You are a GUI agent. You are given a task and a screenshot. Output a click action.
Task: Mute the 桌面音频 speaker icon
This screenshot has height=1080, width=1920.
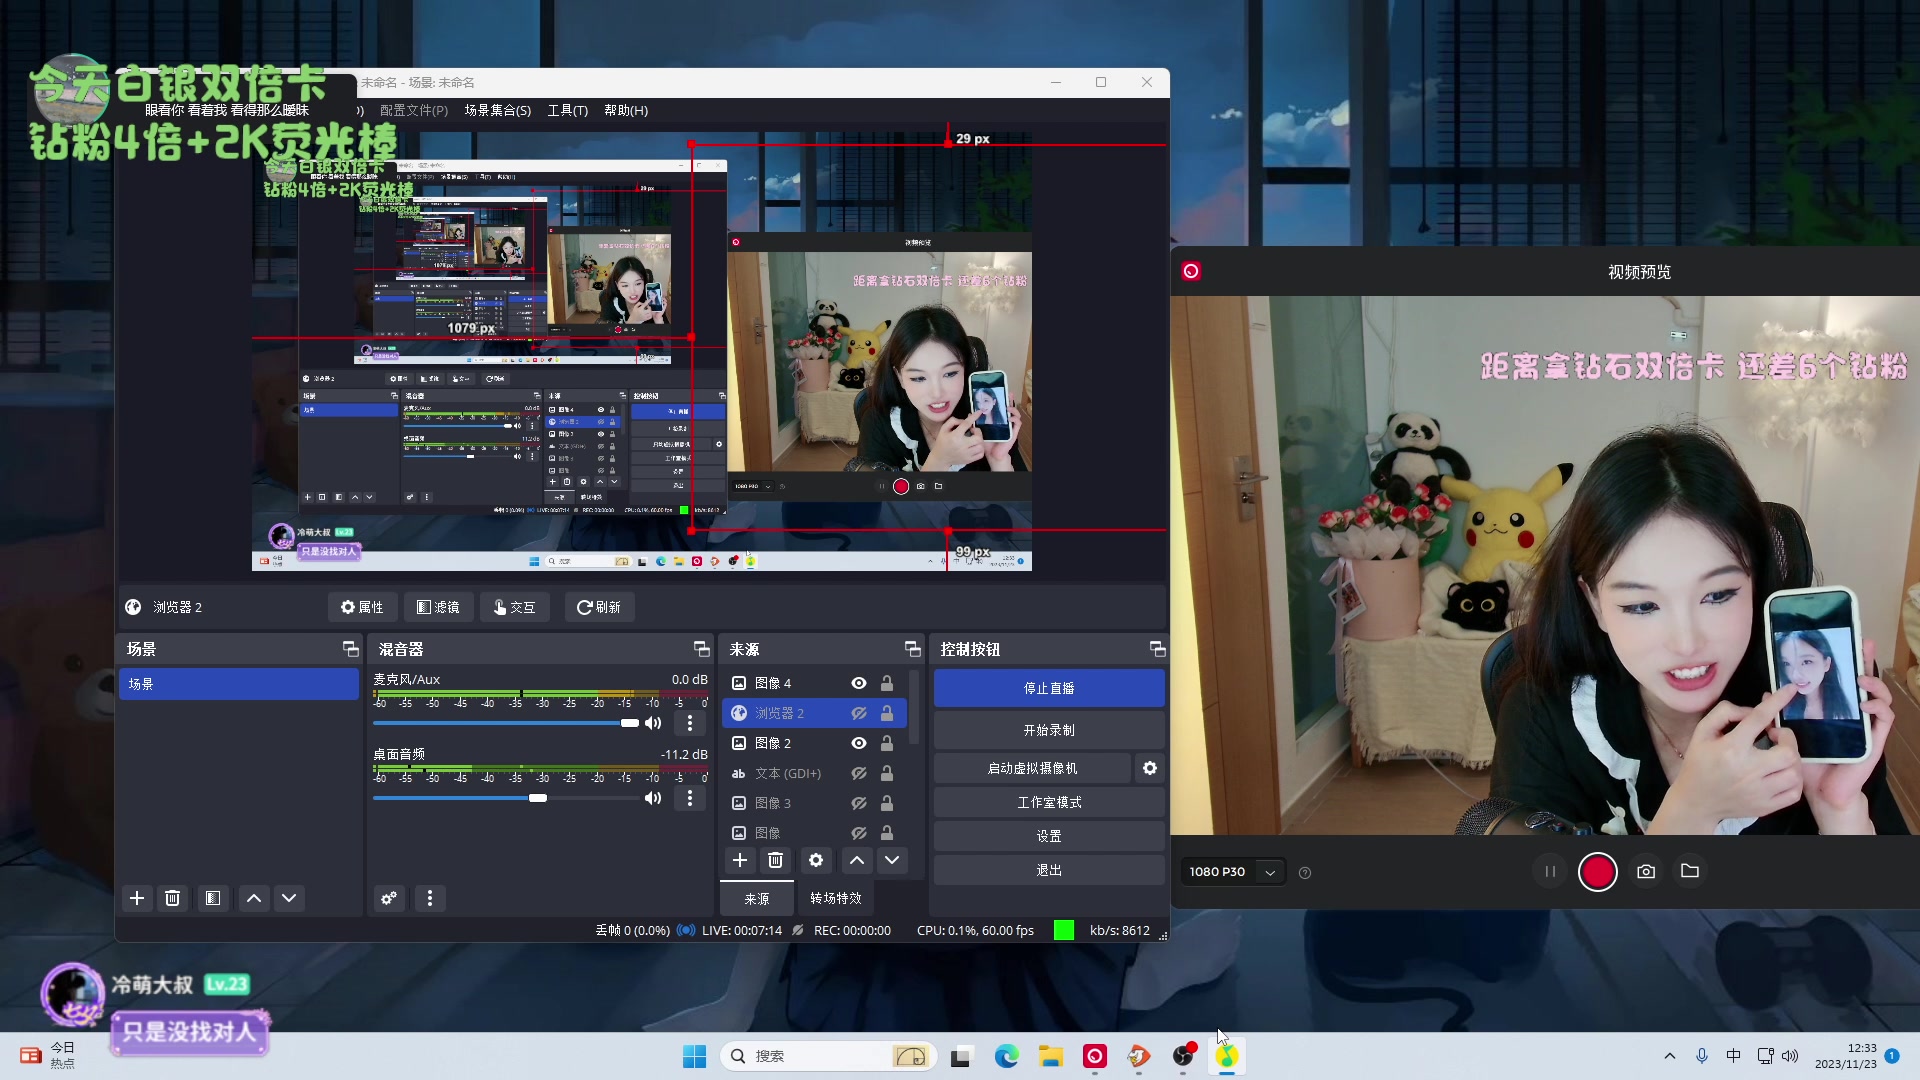click(653, 798)
